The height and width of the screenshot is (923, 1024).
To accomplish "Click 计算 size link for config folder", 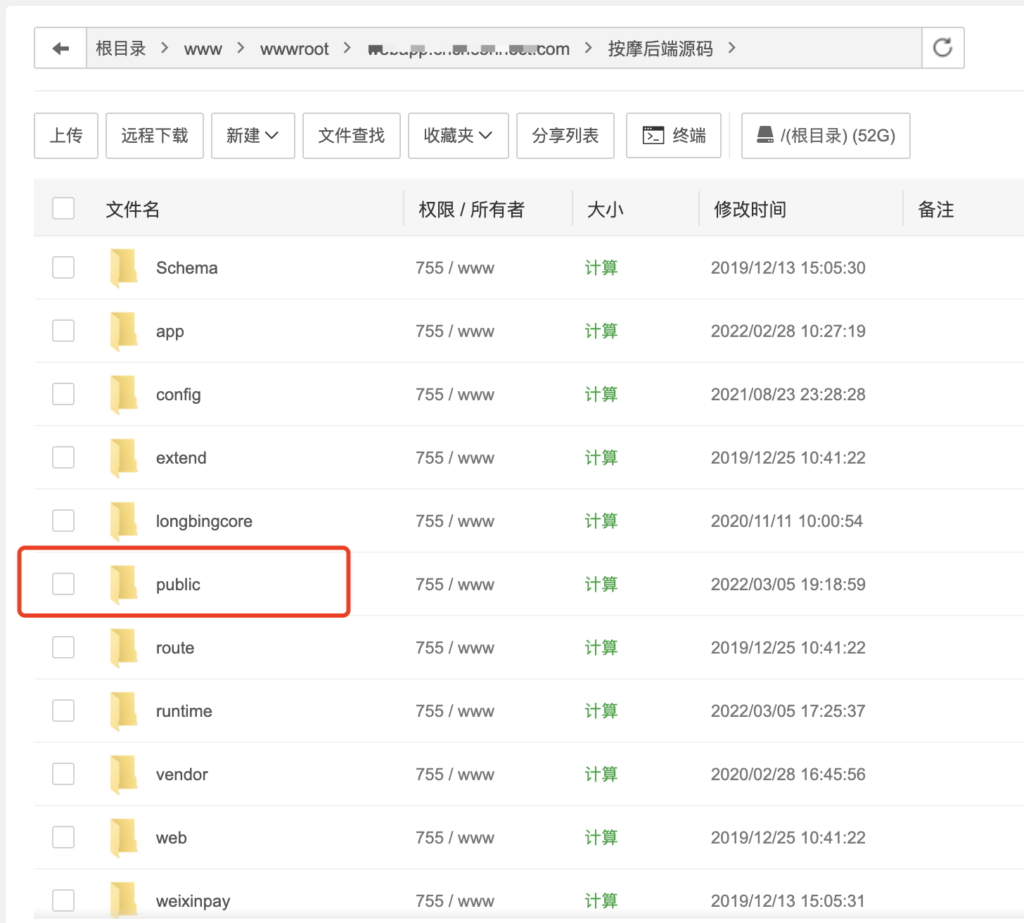I will point(601,394).
